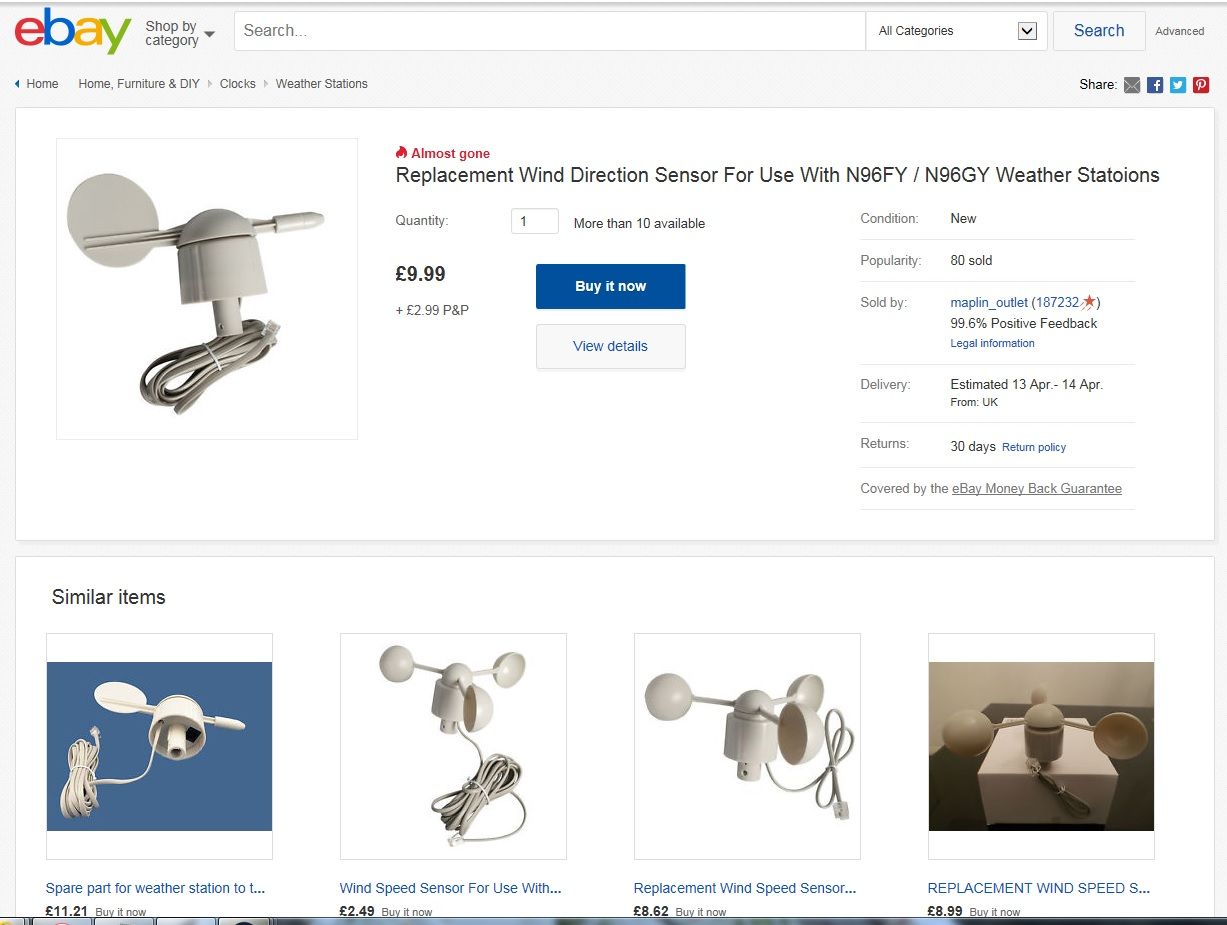Viewport: 1227px width, 925px height.
Task: Click the blue Search button
Action: [1098, 31]
